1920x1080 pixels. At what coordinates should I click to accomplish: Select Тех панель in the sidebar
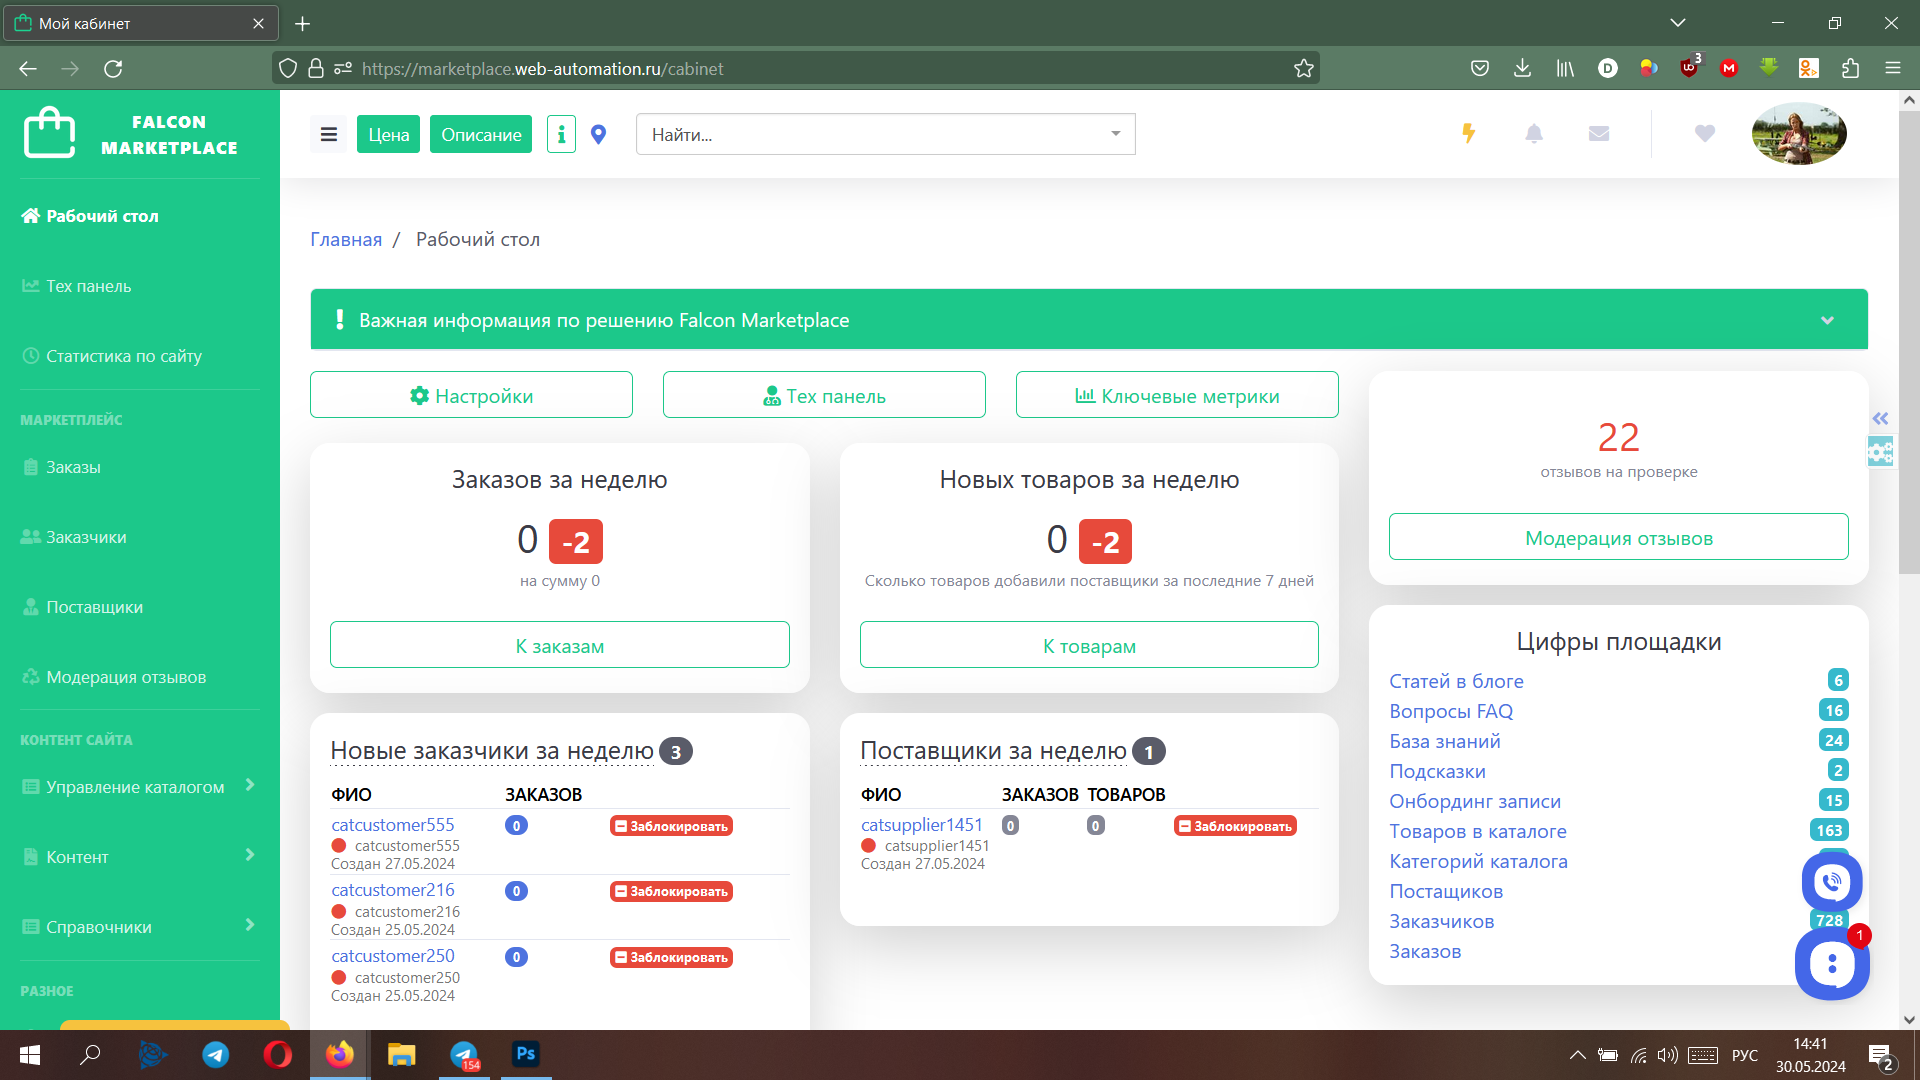pos(88,286)
